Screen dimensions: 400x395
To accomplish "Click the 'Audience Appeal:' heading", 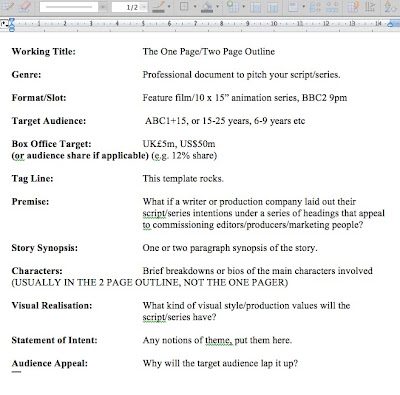I will tap(50, 363).
